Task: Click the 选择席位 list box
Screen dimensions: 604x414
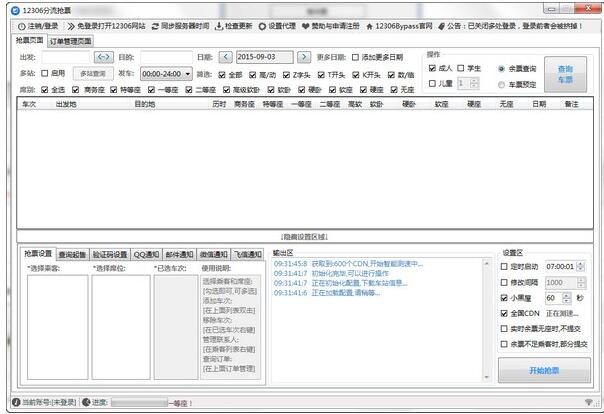Action: point(121,327)
